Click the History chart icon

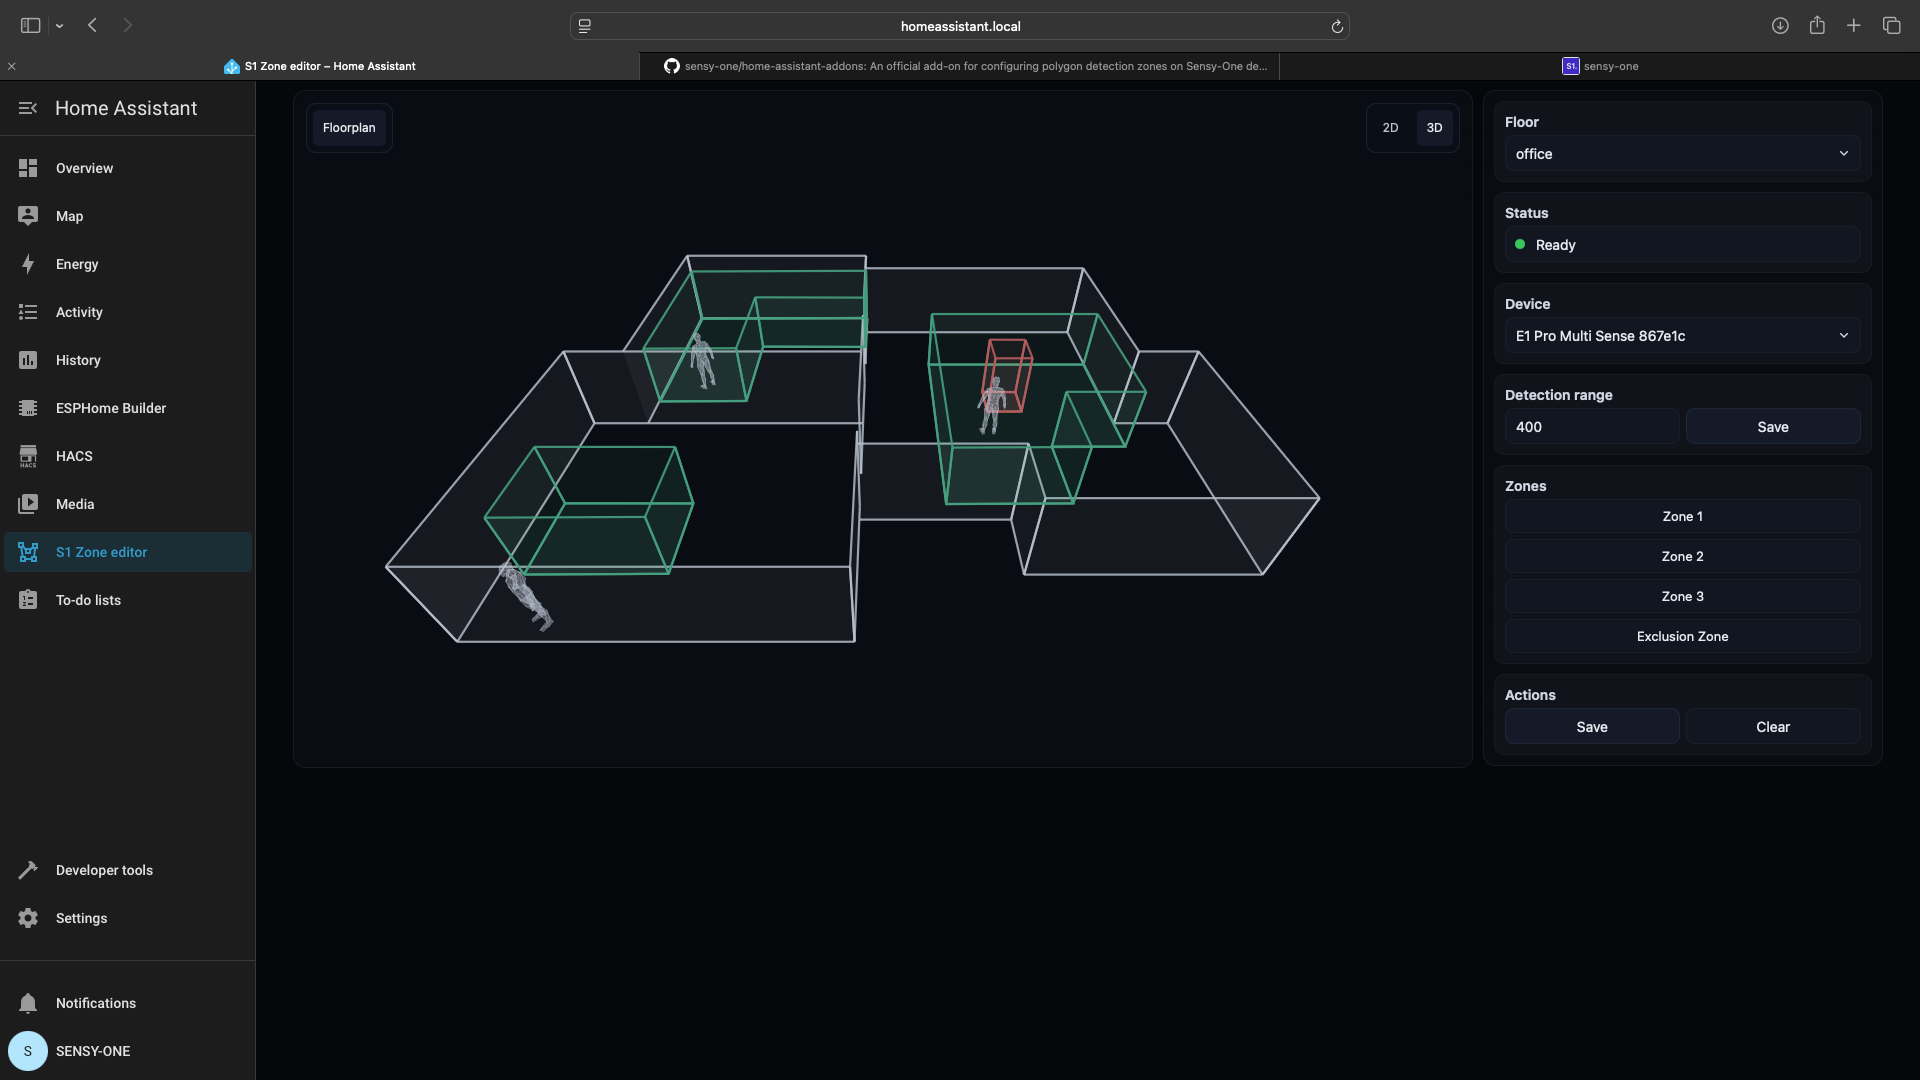(x=28, y=360)
